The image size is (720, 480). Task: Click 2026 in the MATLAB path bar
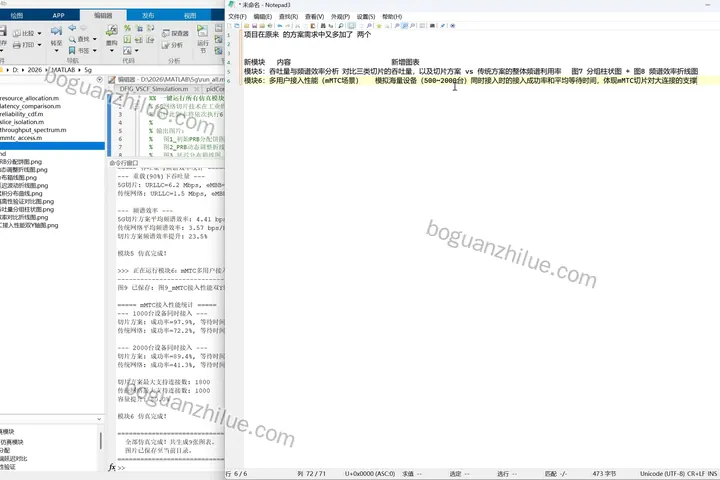34,70
